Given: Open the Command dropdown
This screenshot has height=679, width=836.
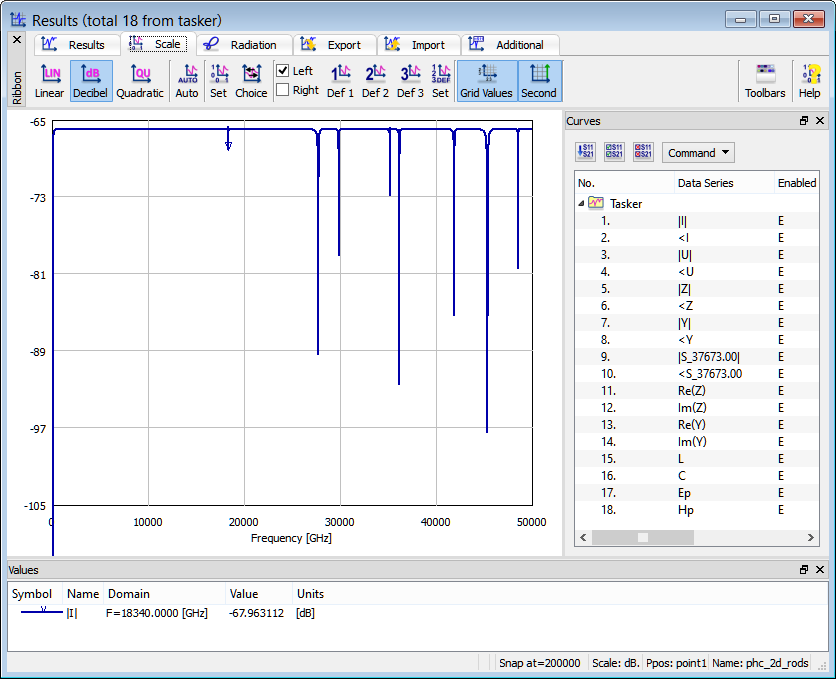Looking at the screenshot, I should 698,153.
